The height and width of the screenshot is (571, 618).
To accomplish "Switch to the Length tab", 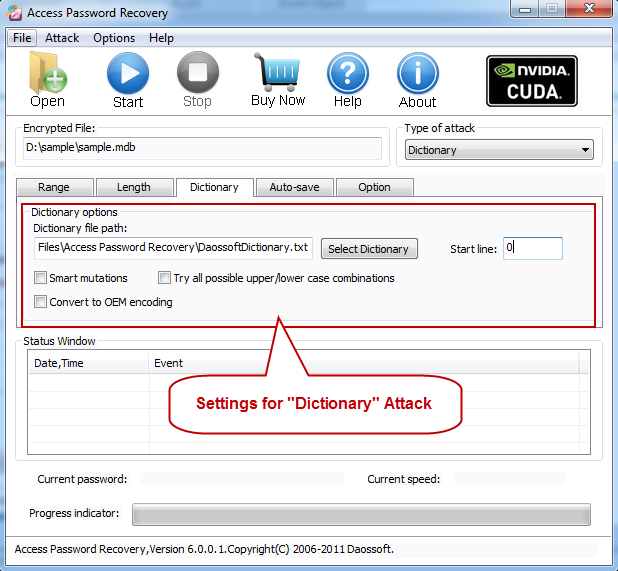I will 134,187.
